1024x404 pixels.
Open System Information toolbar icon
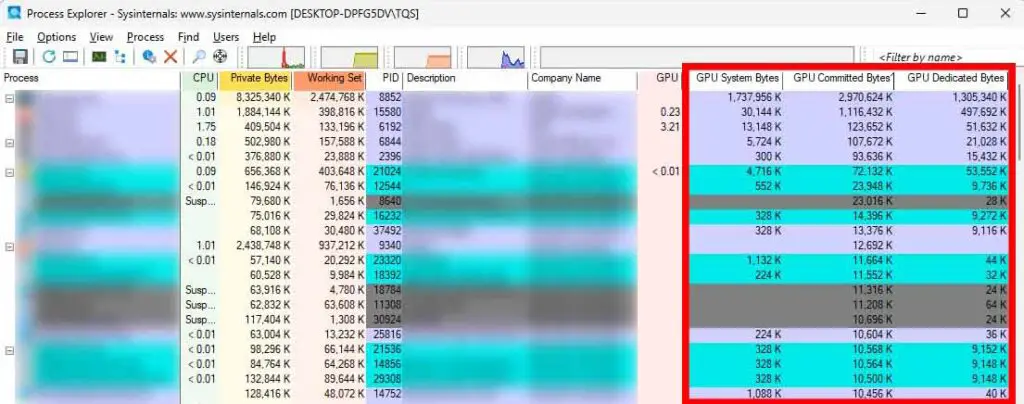71,57
